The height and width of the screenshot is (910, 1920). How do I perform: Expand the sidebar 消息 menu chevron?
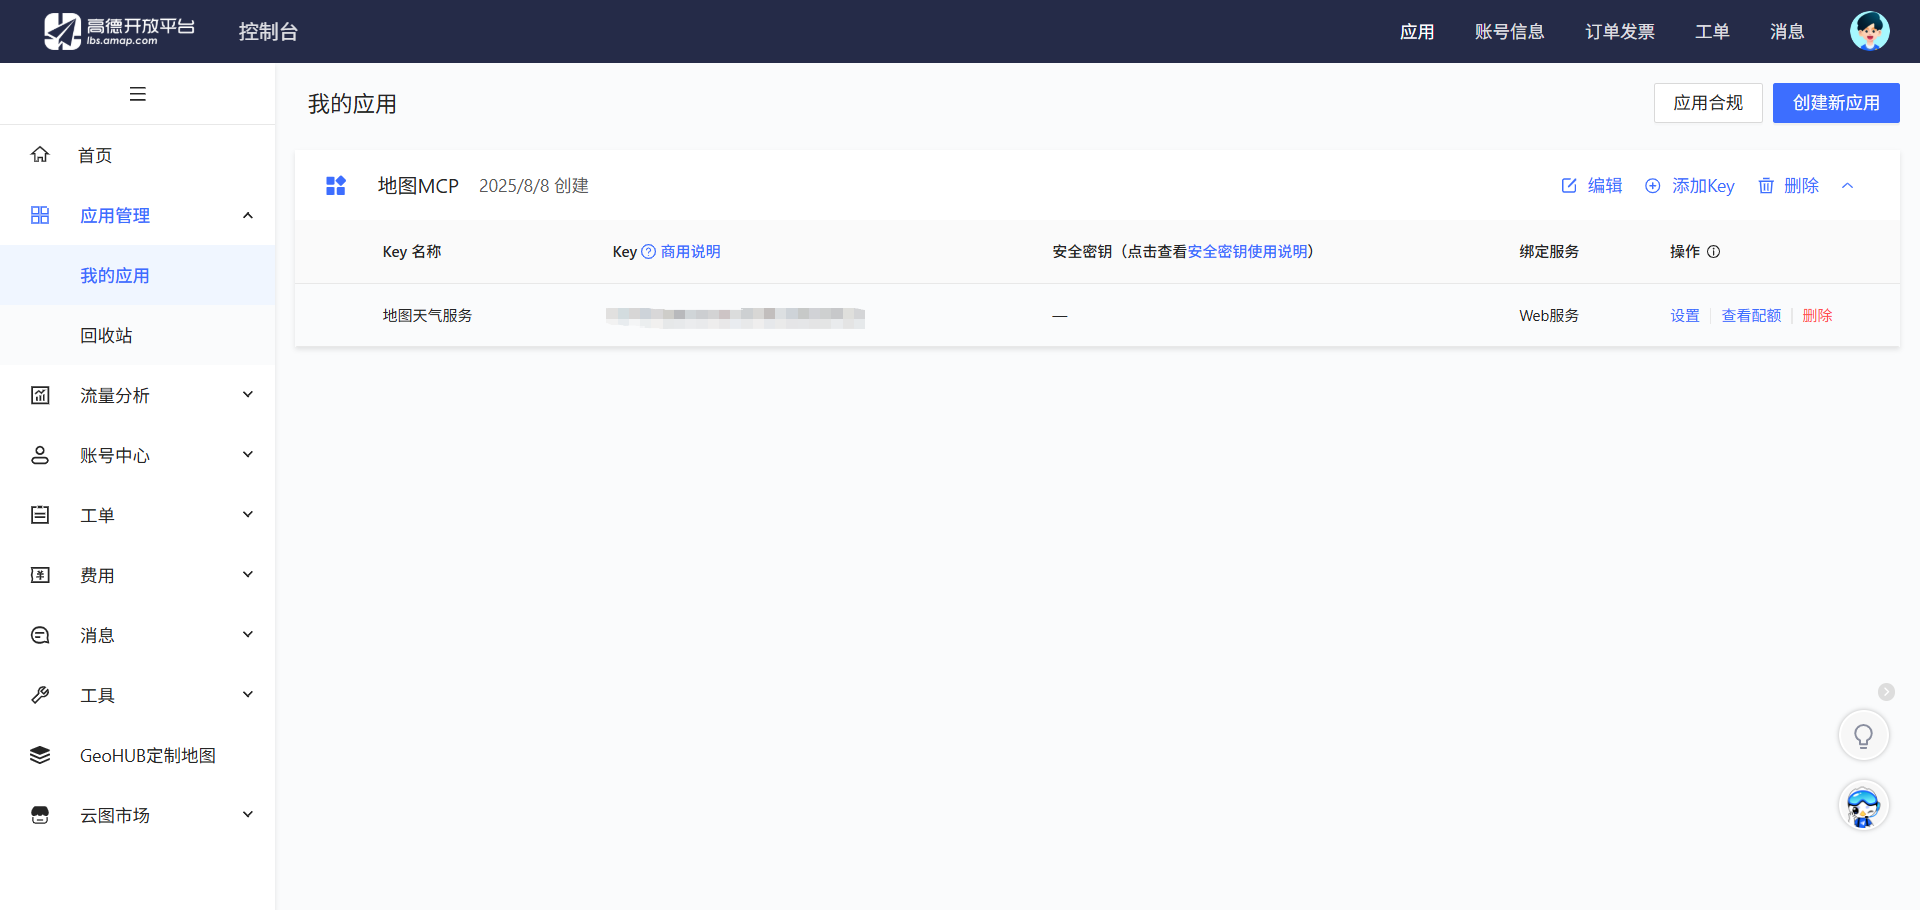(248, 635)
